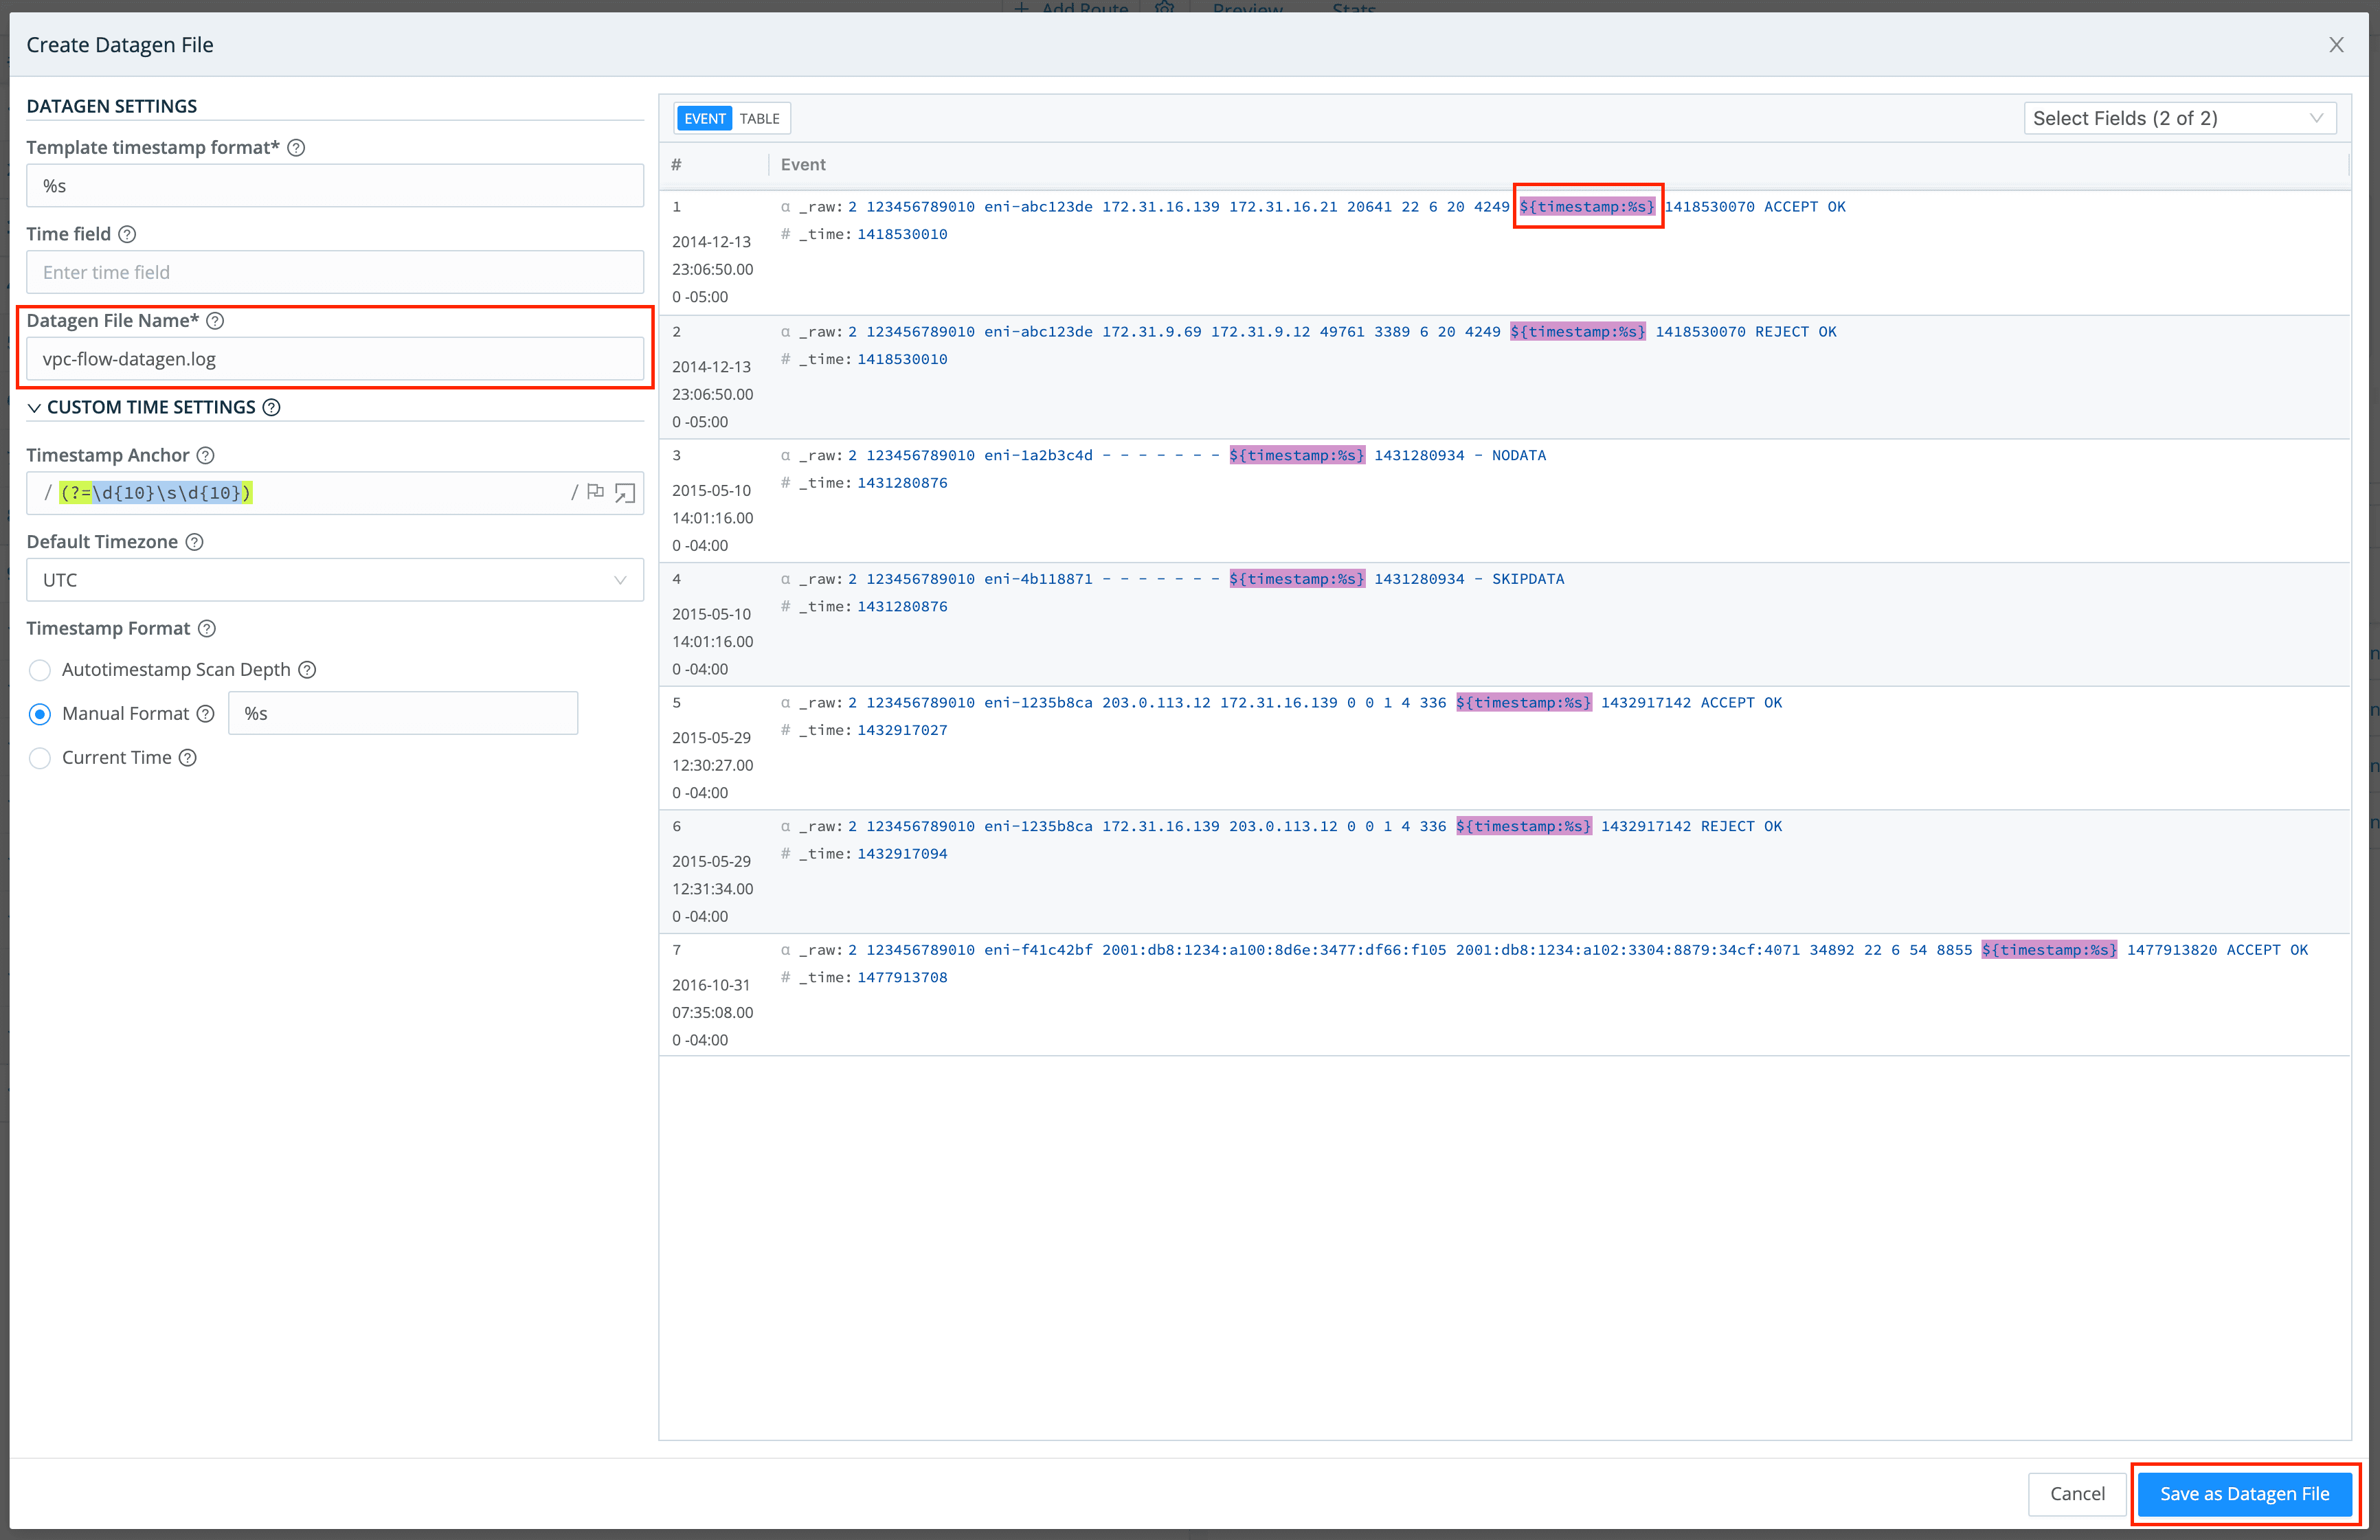This screenshot has width=2380, height=1540.
Task: Click help icon beside Datagen File Name
Action: click(x=216, y=321)
